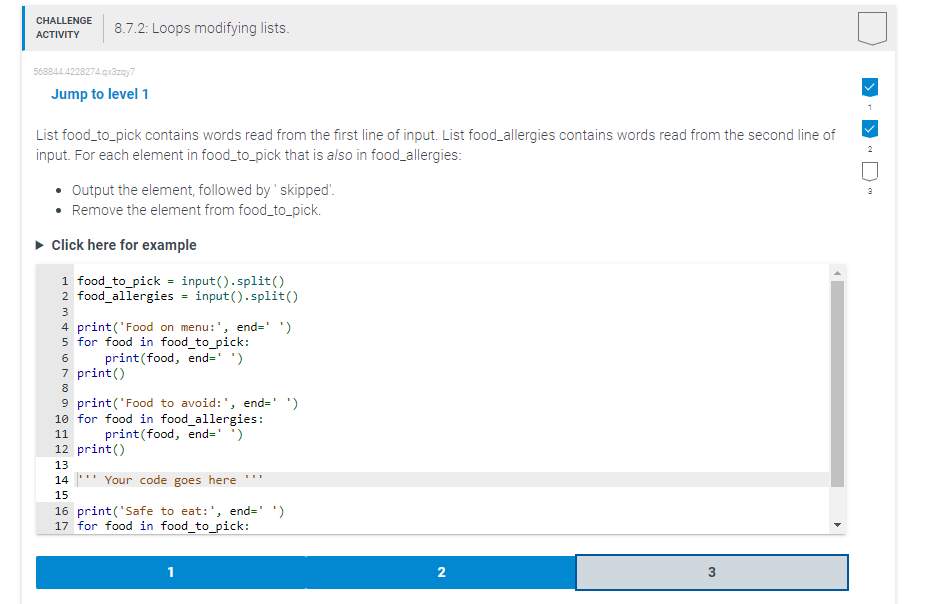Image resolution: width=941 pixels, height=604 pixels.
Task: Click line 17 'for food in food_to_pick:'
Action: tap(163, 526)
